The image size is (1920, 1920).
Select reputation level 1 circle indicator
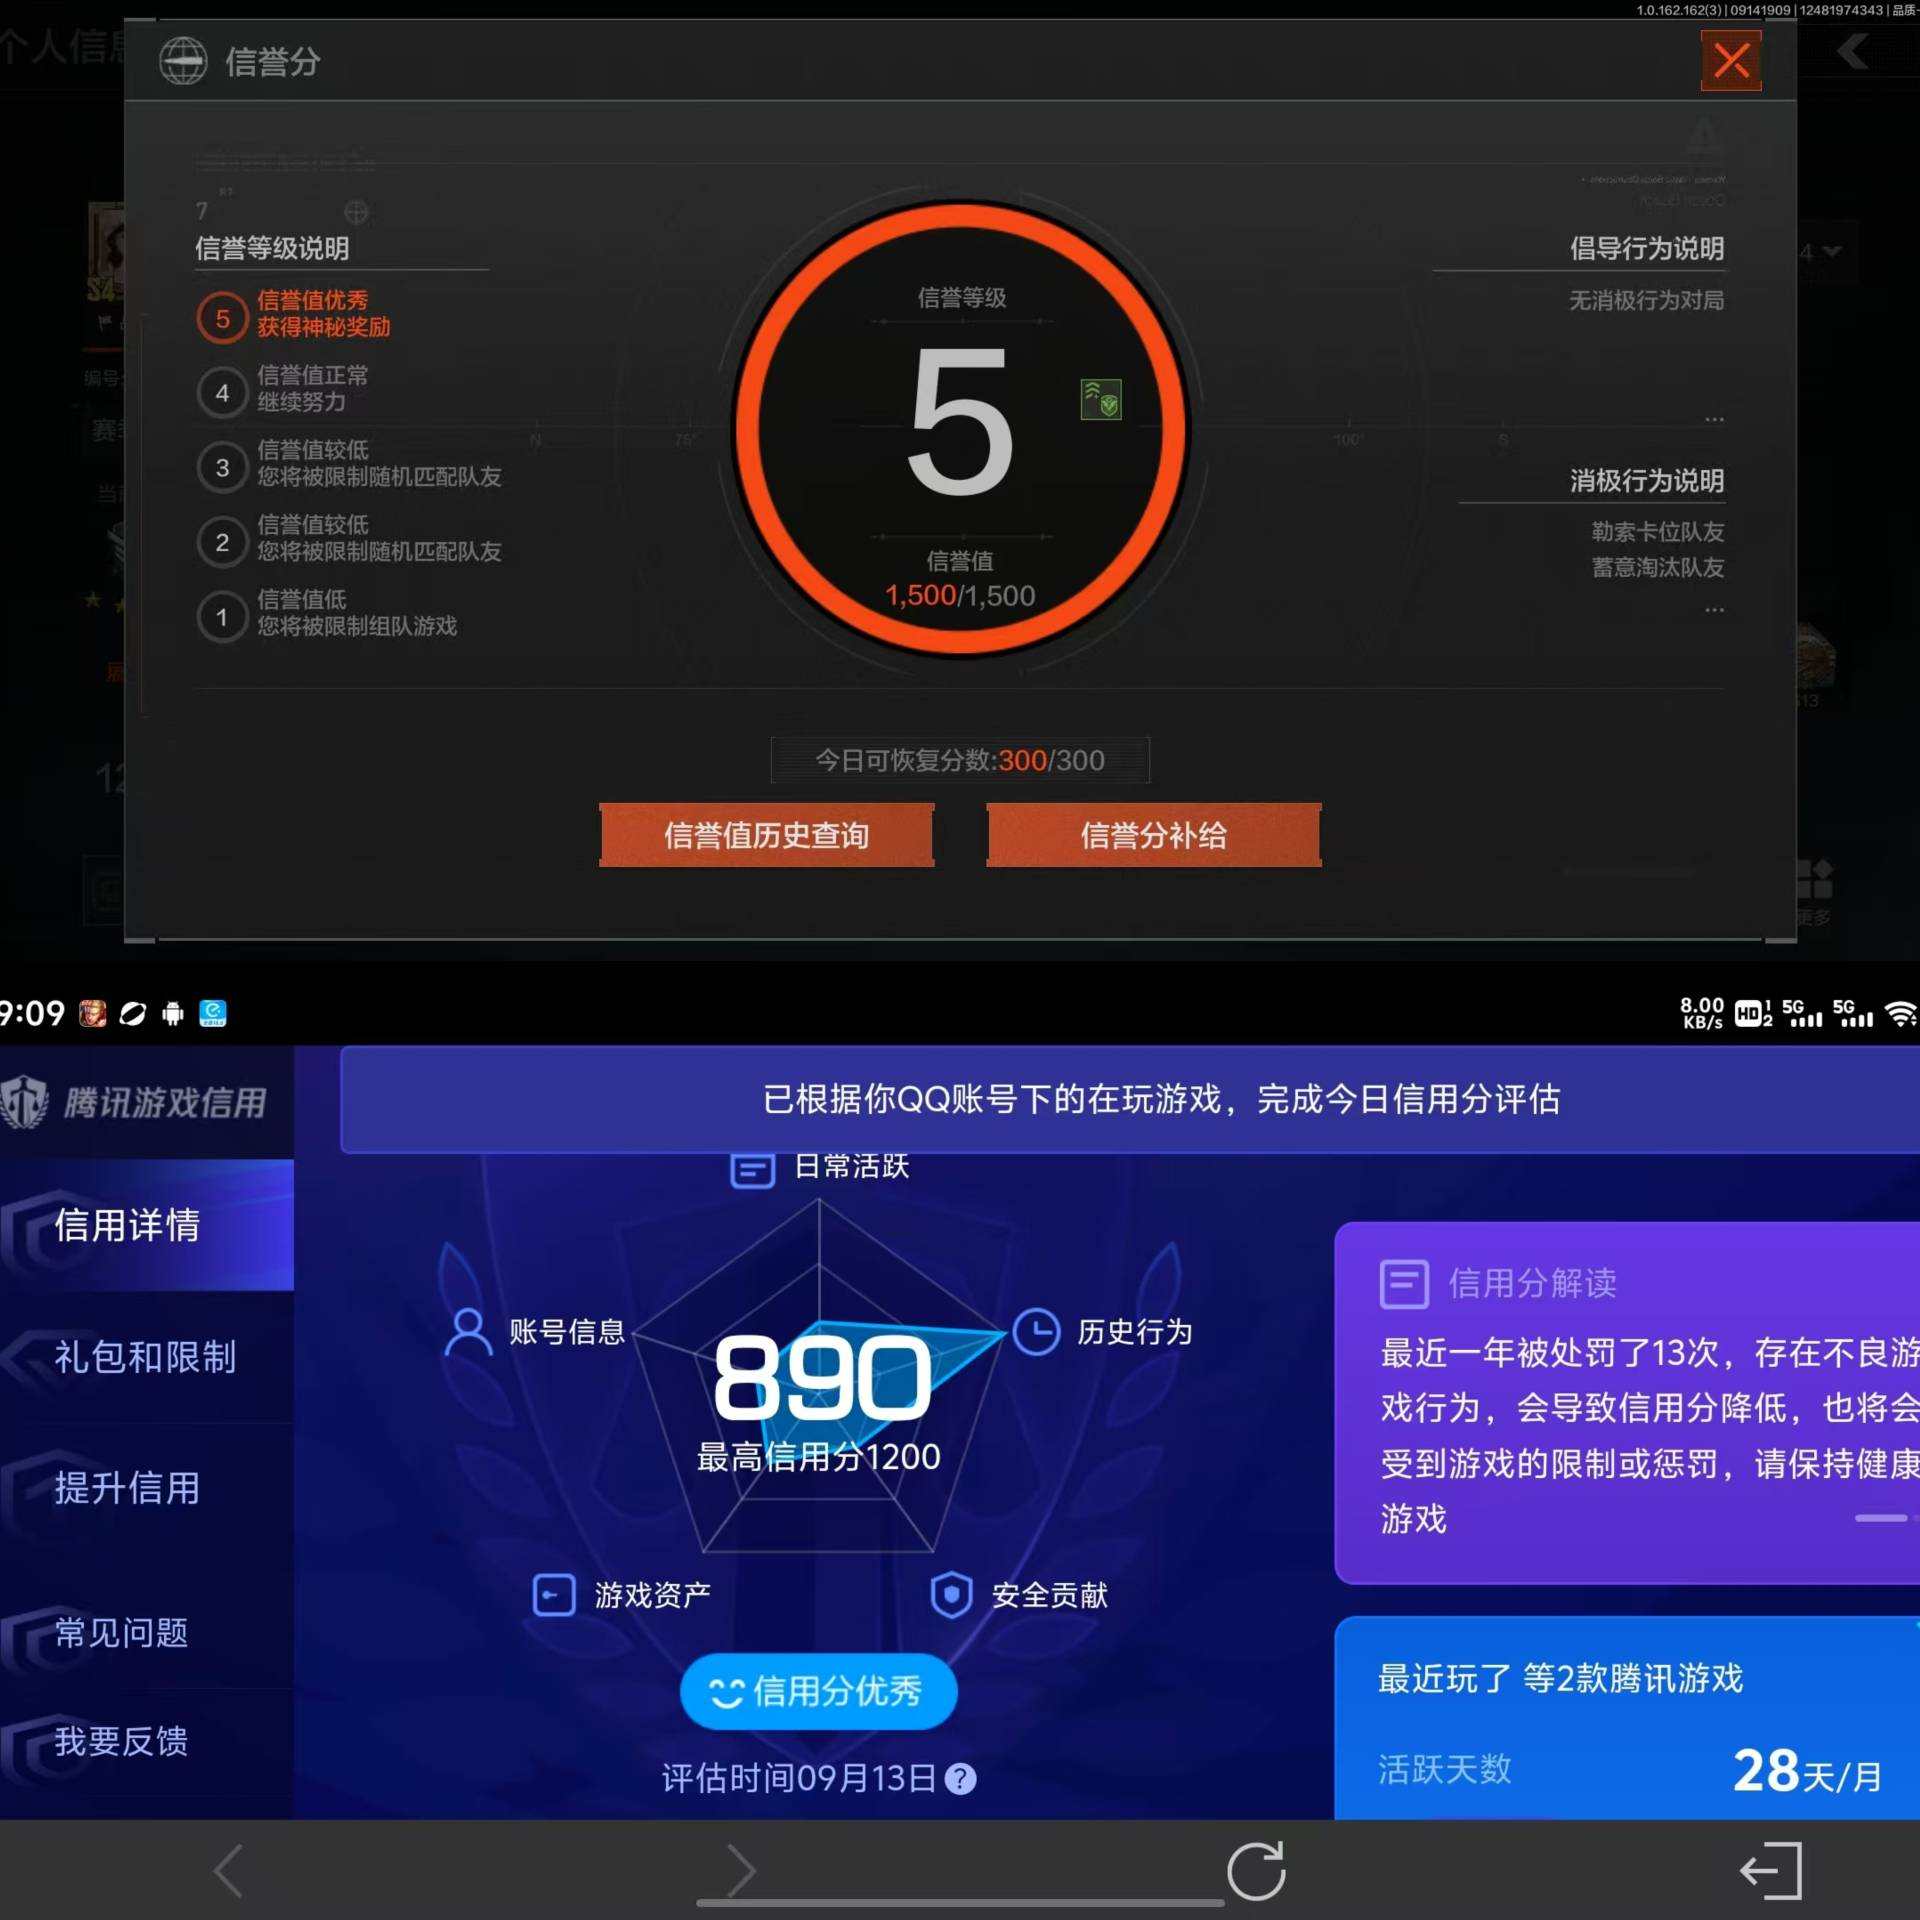pyautogui.click(x=222, y=616)
